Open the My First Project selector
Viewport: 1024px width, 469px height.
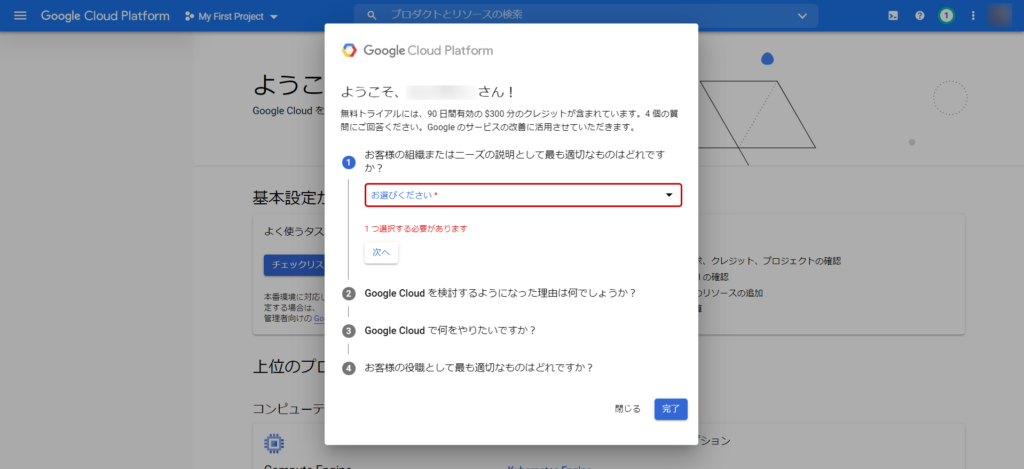[x=231, y=16]
